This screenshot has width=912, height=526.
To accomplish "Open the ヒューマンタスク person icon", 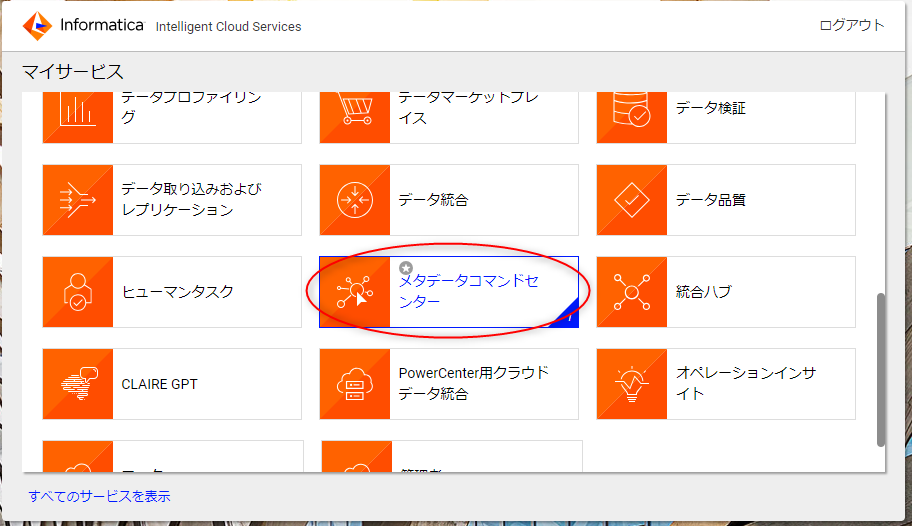I will tap(78, 292).
